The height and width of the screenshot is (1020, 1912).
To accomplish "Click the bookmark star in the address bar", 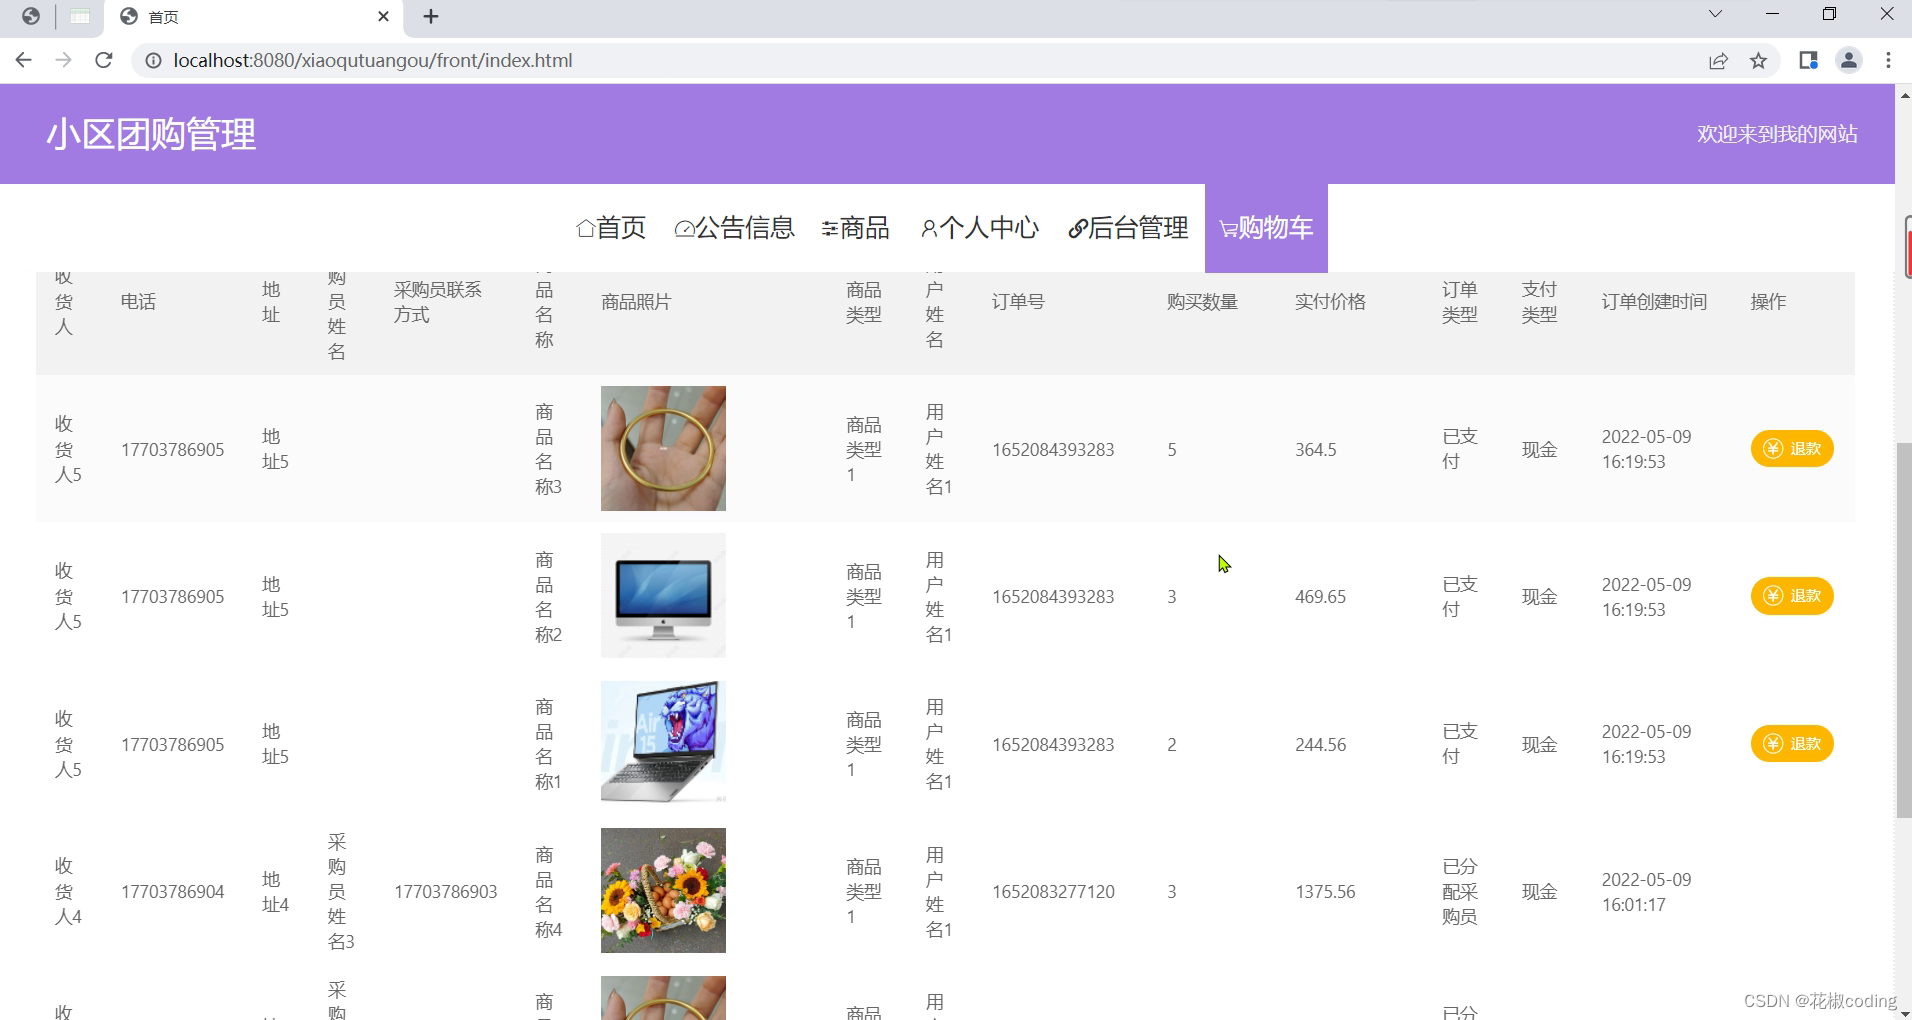I will (x=1757, y=60).
